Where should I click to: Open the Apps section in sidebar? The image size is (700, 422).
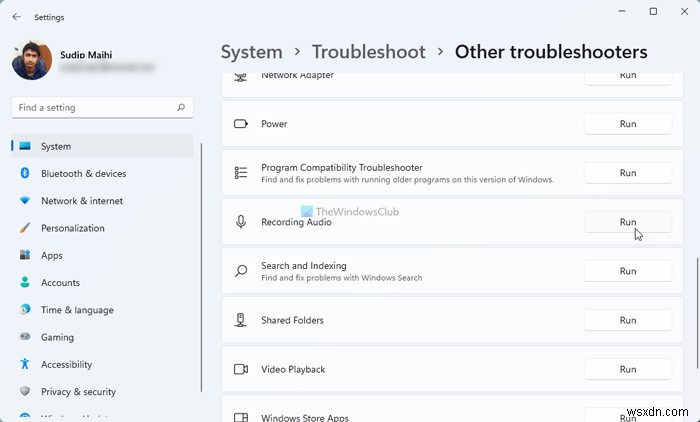tap(52, 255)
